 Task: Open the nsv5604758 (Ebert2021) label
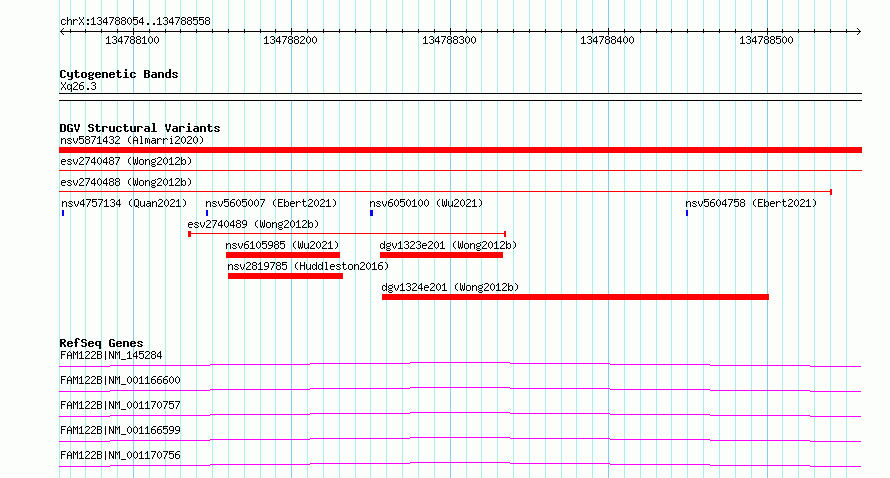tap(751, 203)
